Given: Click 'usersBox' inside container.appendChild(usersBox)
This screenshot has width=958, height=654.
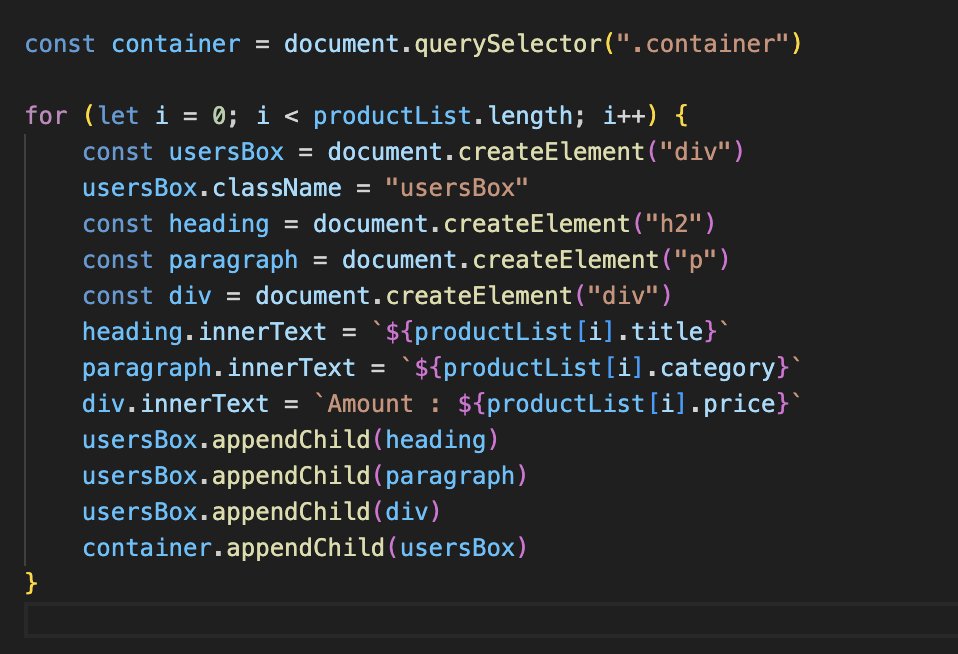Looking at the screenshot, I should 458,548.
